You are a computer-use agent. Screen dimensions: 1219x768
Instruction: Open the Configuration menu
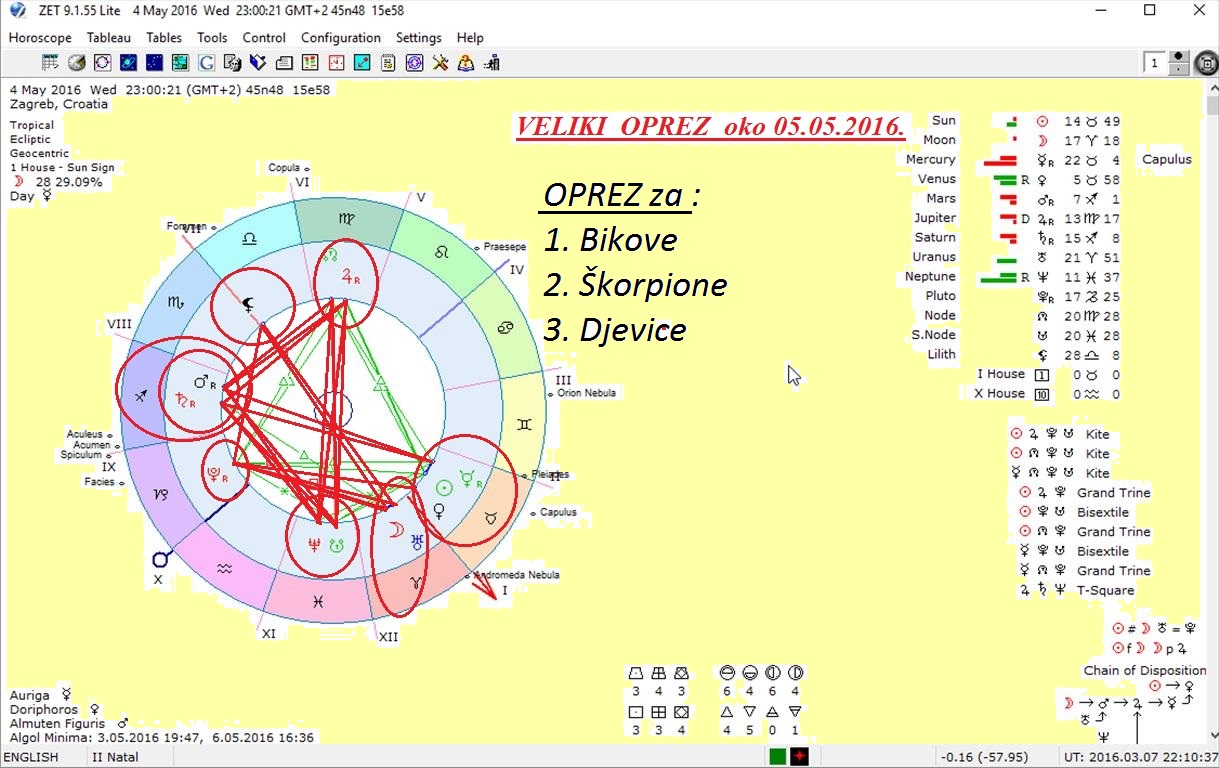click(x=340, y=38)
